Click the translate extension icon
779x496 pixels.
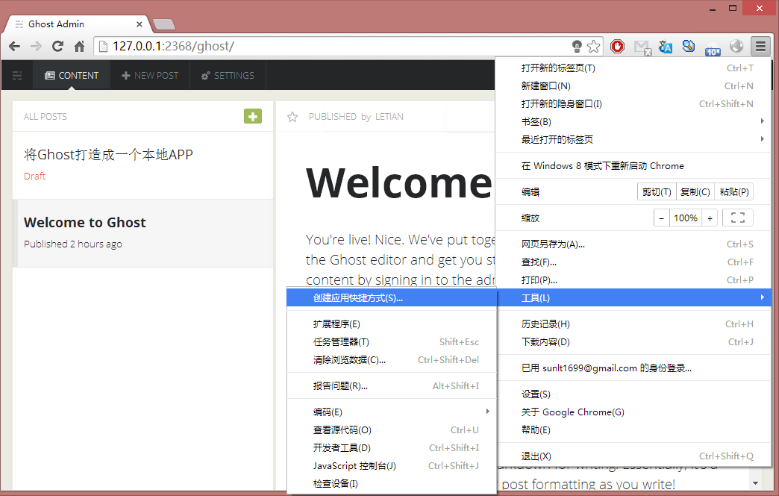coord(665,47)
